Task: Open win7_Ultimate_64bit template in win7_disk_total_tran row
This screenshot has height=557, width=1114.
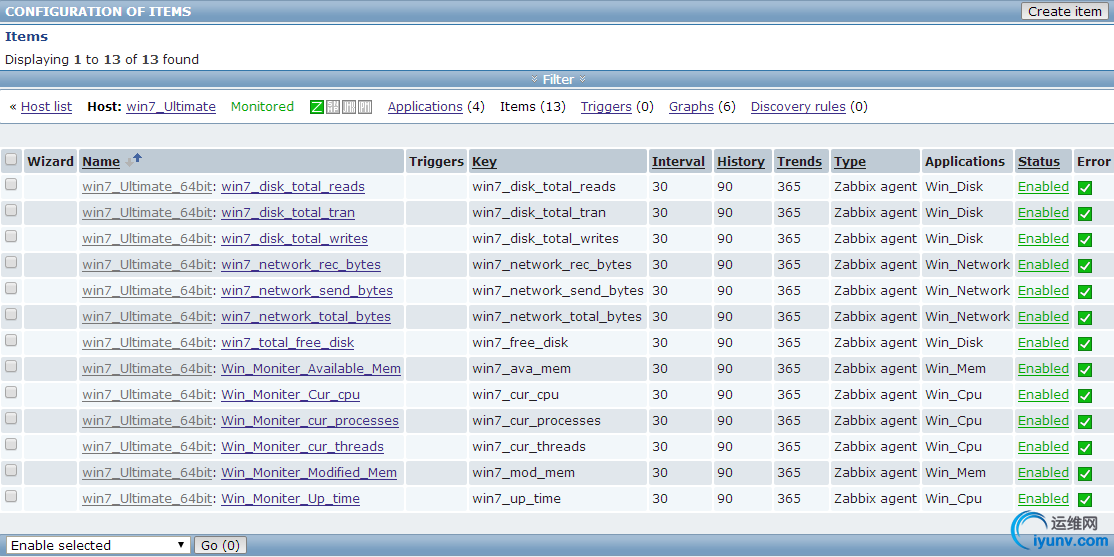Action: click(x=147, y=212)
